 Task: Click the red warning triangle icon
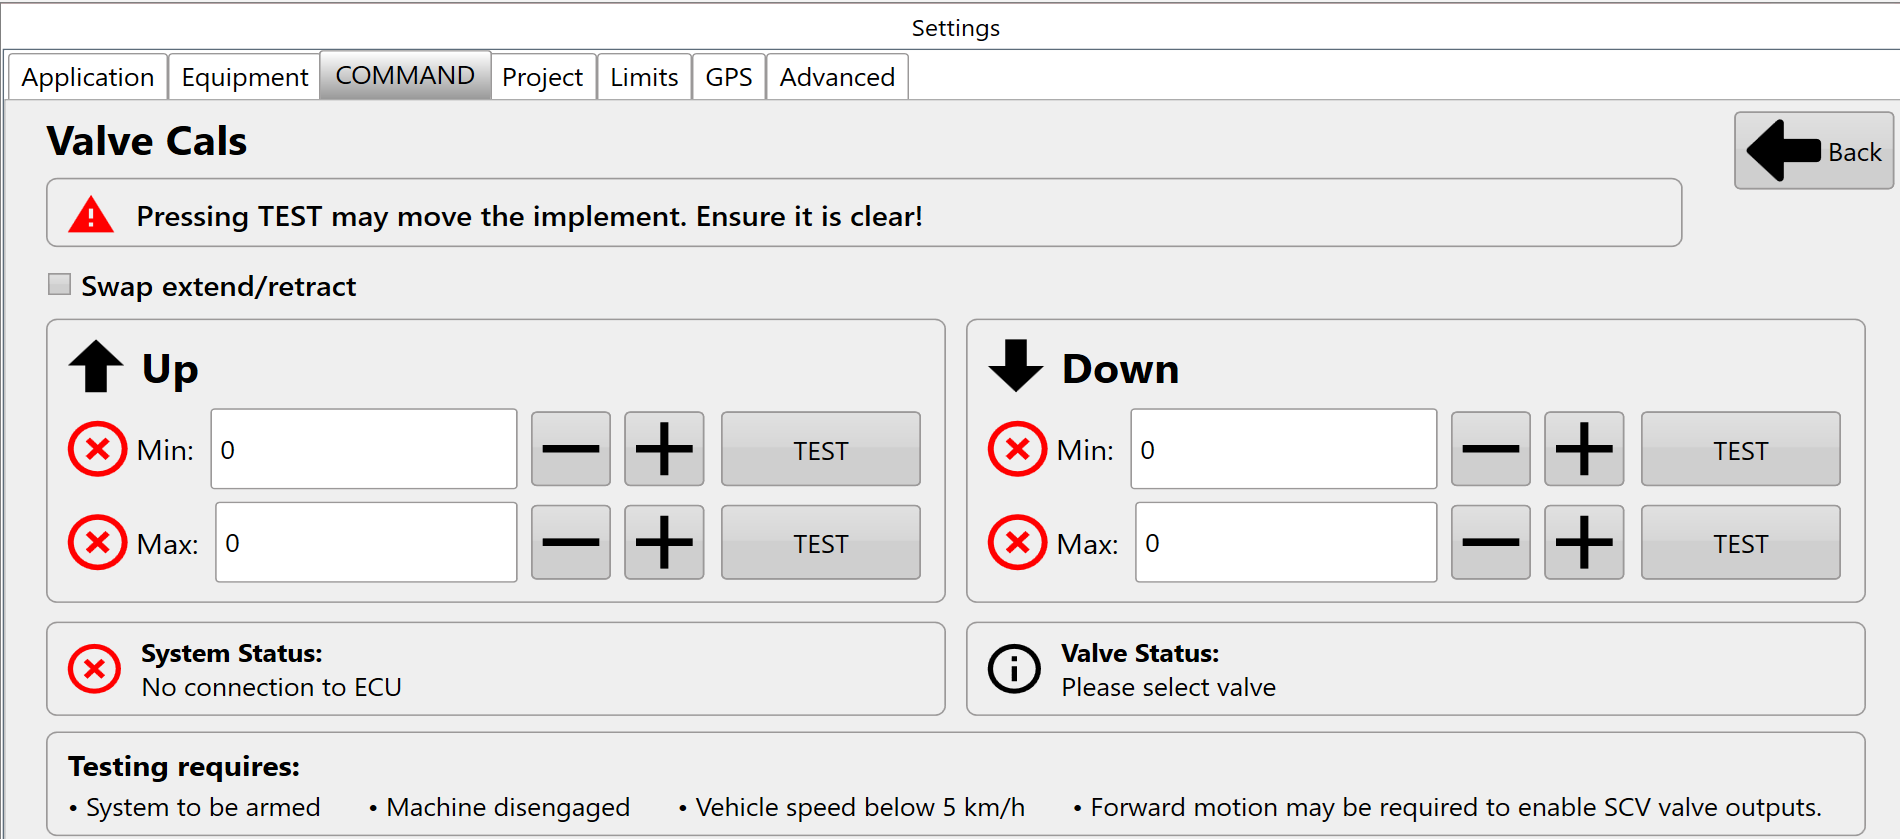coord(91,214)
